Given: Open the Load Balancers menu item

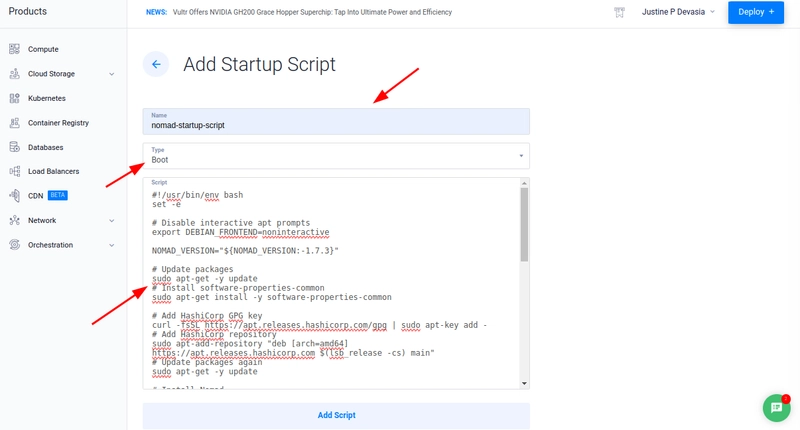Looking at the screenshot, I should [54, 171].
